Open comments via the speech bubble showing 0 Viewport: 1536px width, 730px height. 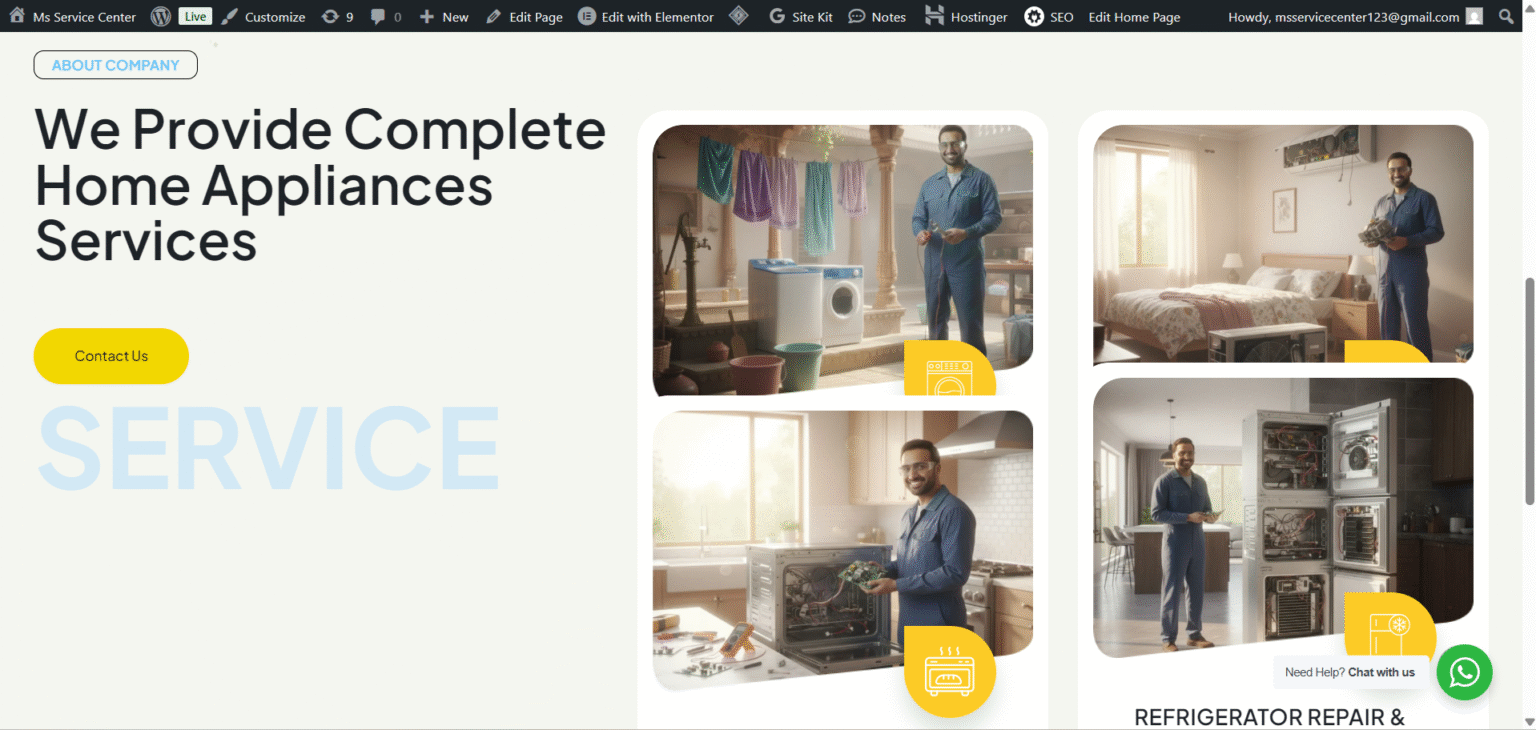tap(378, 16)
